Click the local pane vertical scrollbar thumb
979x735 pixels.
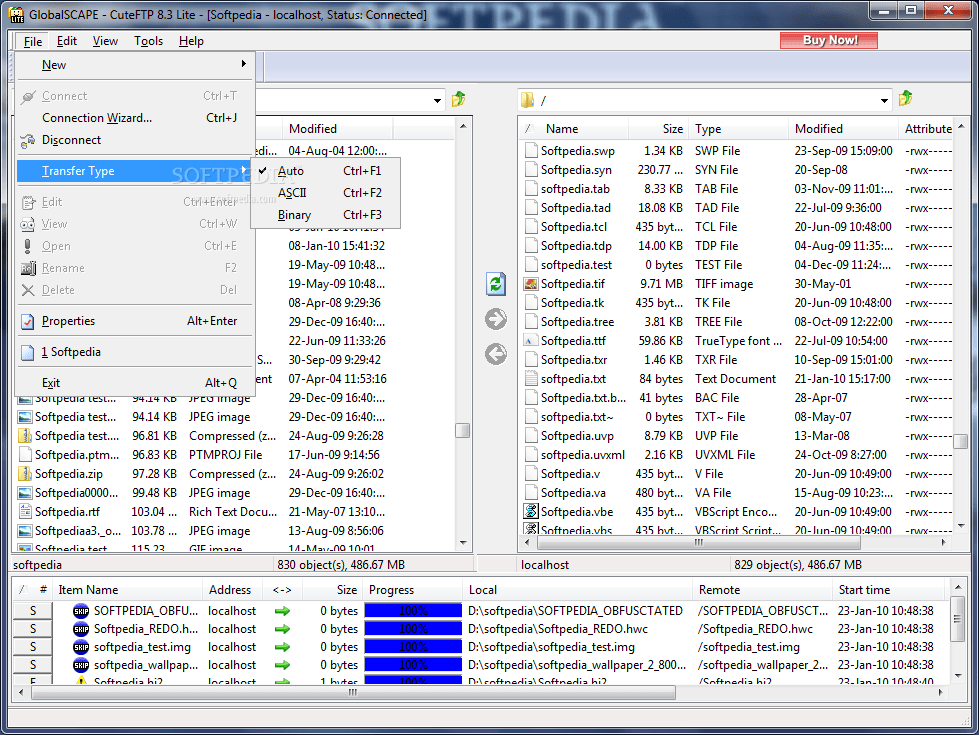click(463, 431)
